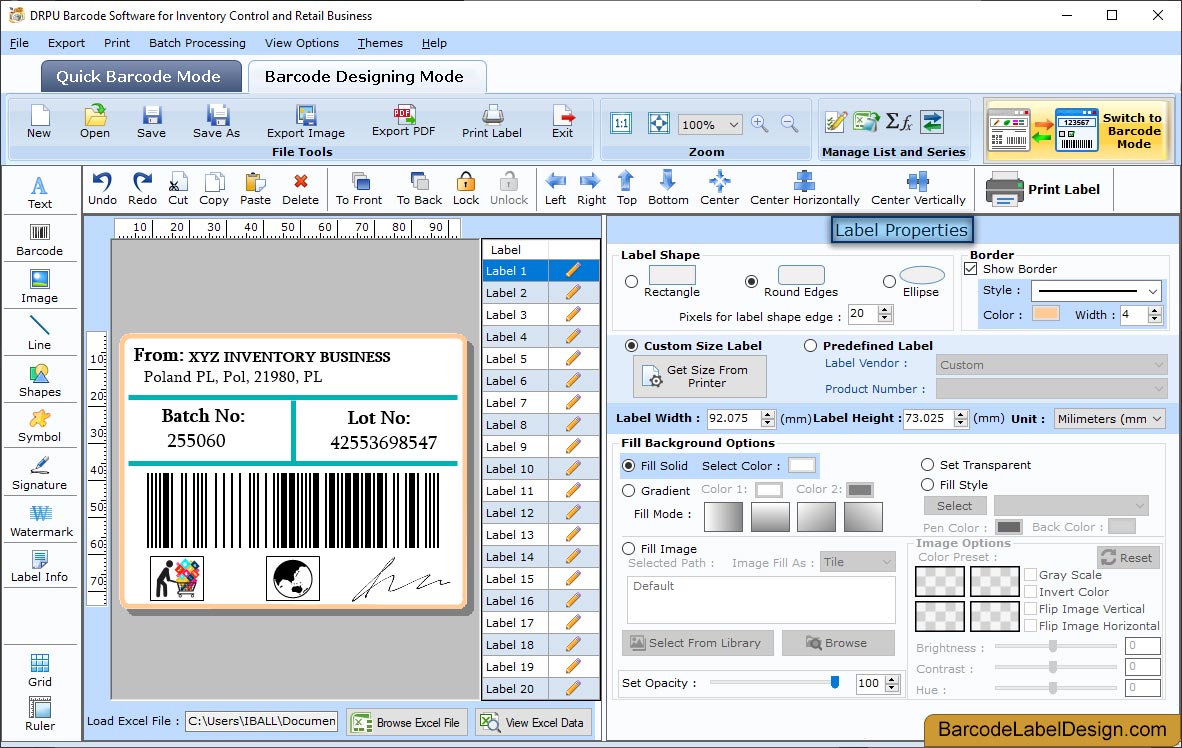Click the Fill Solid Select Color swatch
Image resolution: width=1182 pixels, height=748 pixels.
tap(801, 465)
